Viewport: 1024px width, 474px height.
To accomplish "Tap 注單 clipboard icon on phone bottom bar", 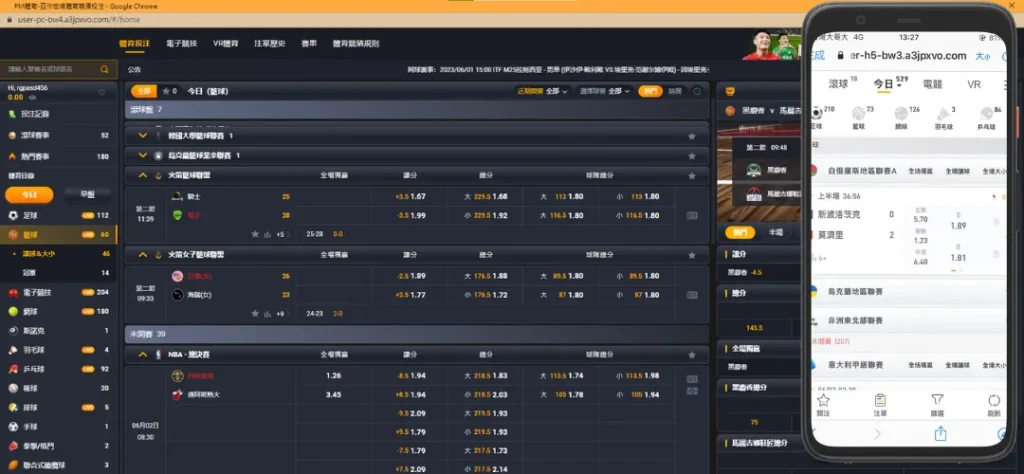I will pos(880,400).
